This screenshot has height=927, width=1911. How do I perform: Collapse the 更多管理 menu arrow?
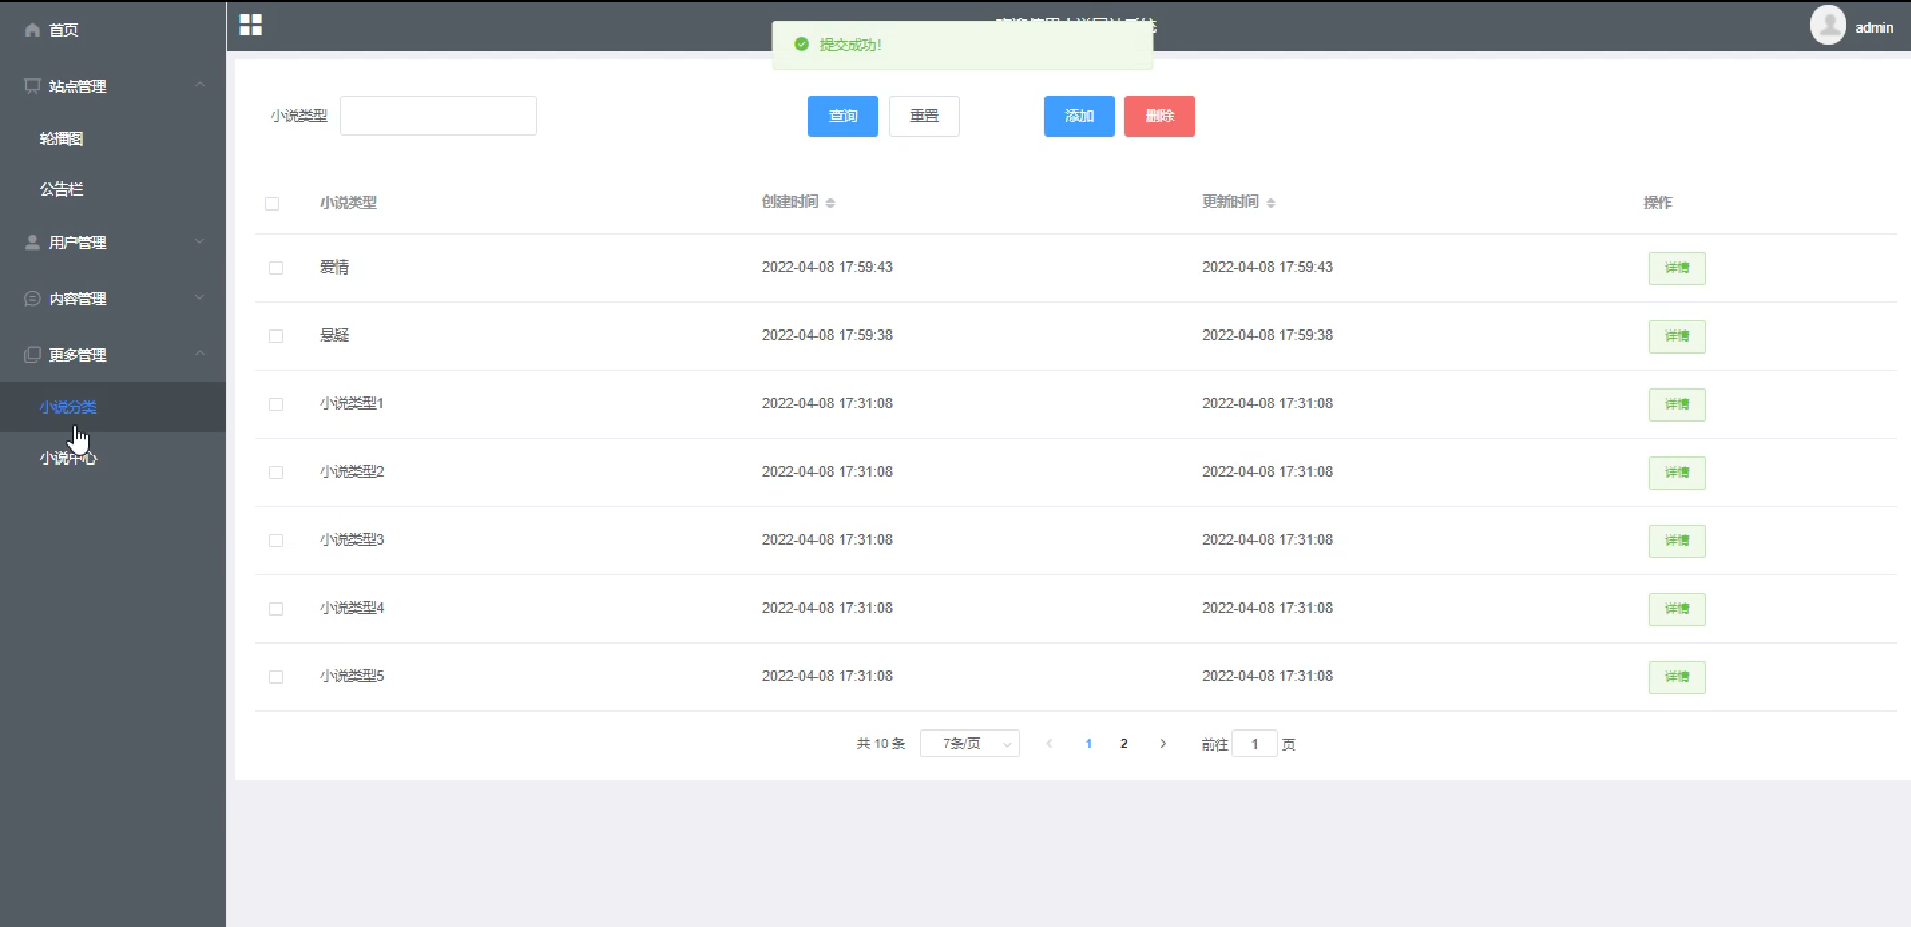200,353
